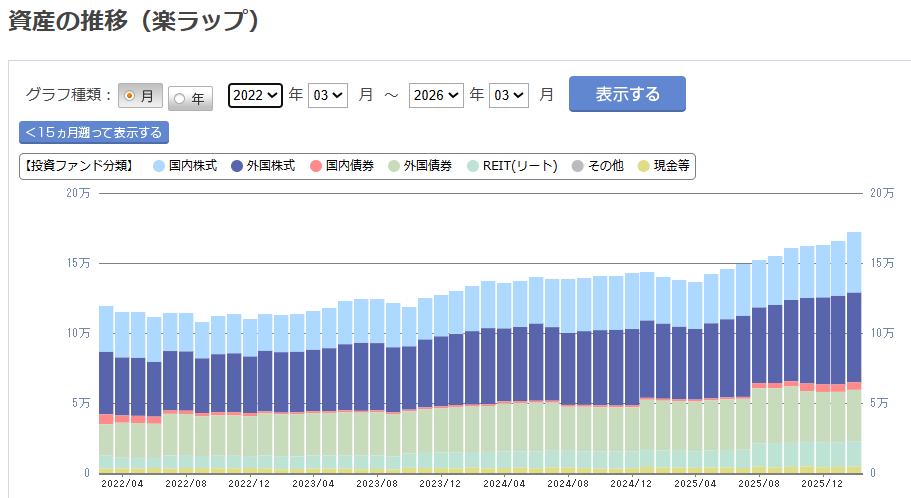Click the 外国株式 dark blue legend circle
The image size is (911, 498).
tap(237, 166)
